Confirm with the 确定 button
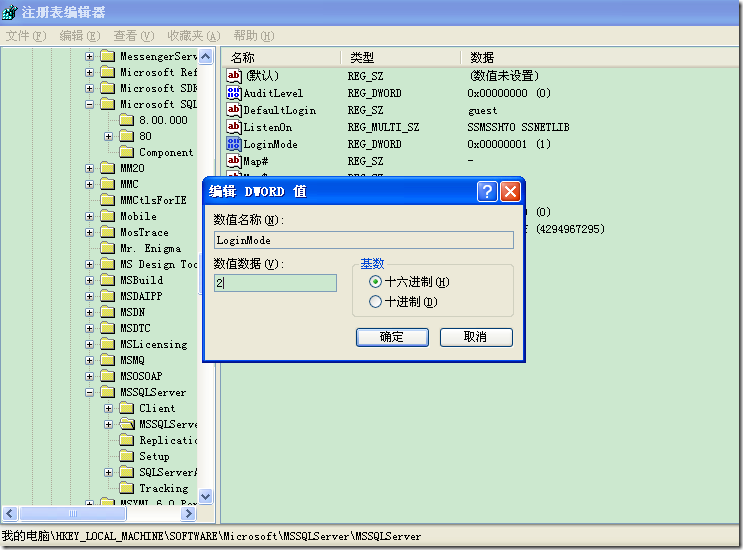This screenshot has height=550, width=743. (x=392, y=337)
